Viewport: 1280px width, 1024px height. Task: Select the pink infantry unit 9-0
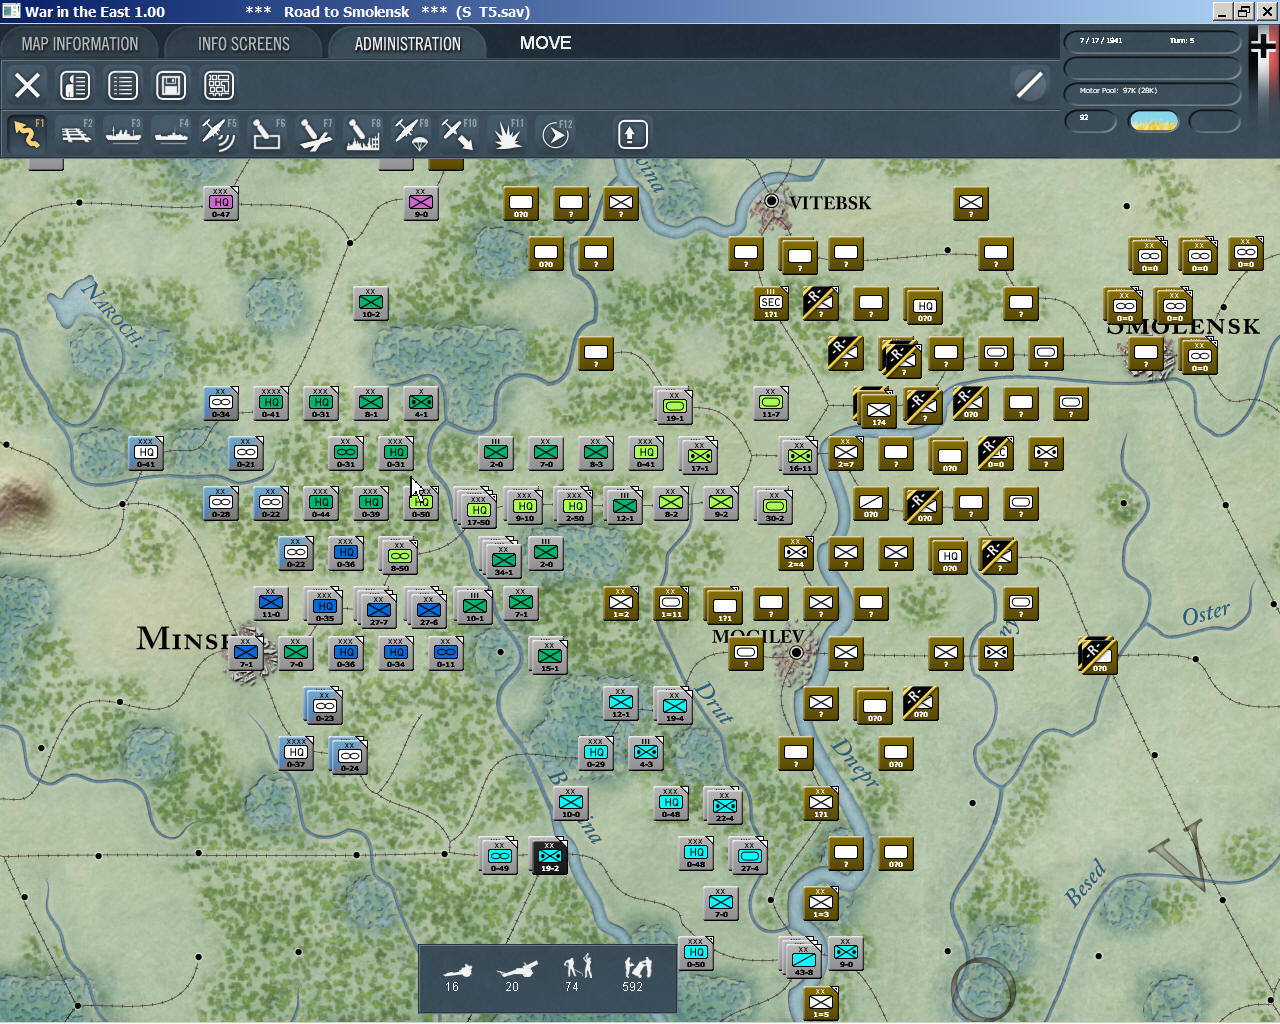click(421, 203)
